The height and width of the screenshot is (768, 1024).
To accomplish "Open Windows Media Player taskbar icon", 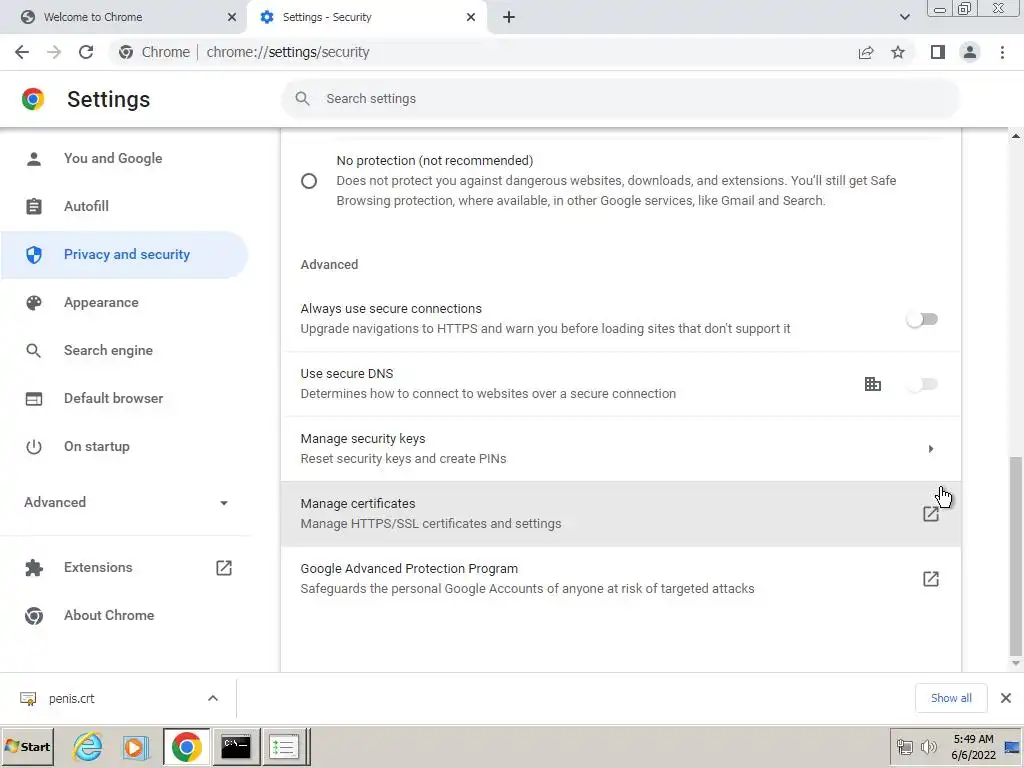I will (x=136, y=746).
